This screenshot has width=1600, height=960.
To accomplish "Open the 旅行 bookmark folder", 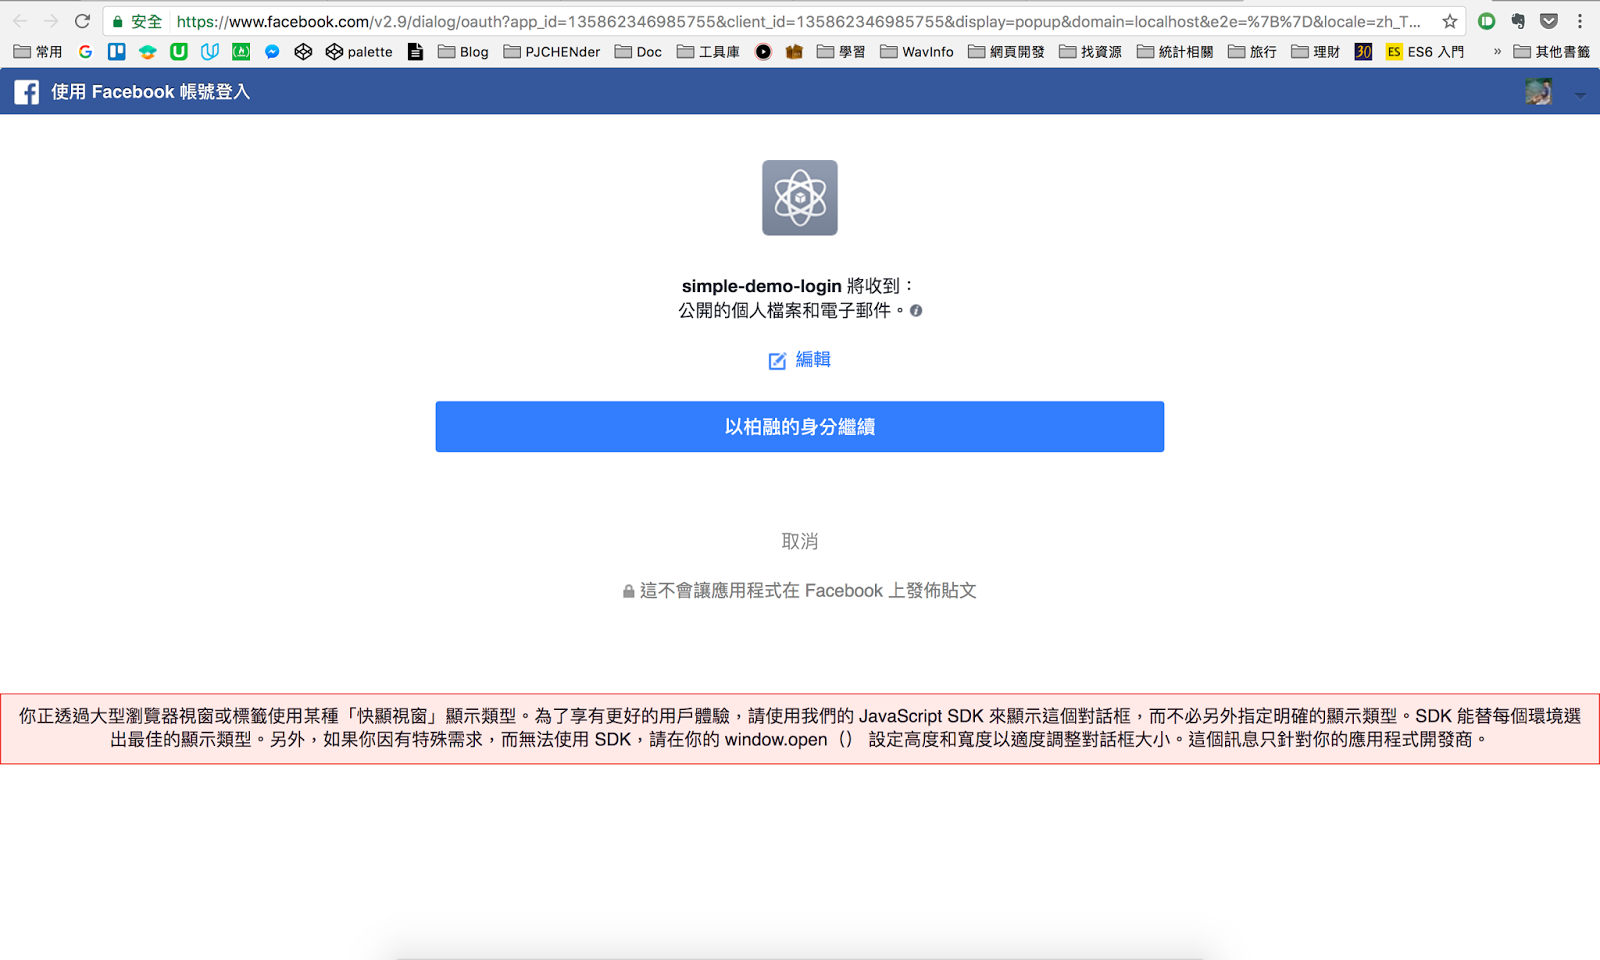I will pyautogui.click(x=1252, y=51).
